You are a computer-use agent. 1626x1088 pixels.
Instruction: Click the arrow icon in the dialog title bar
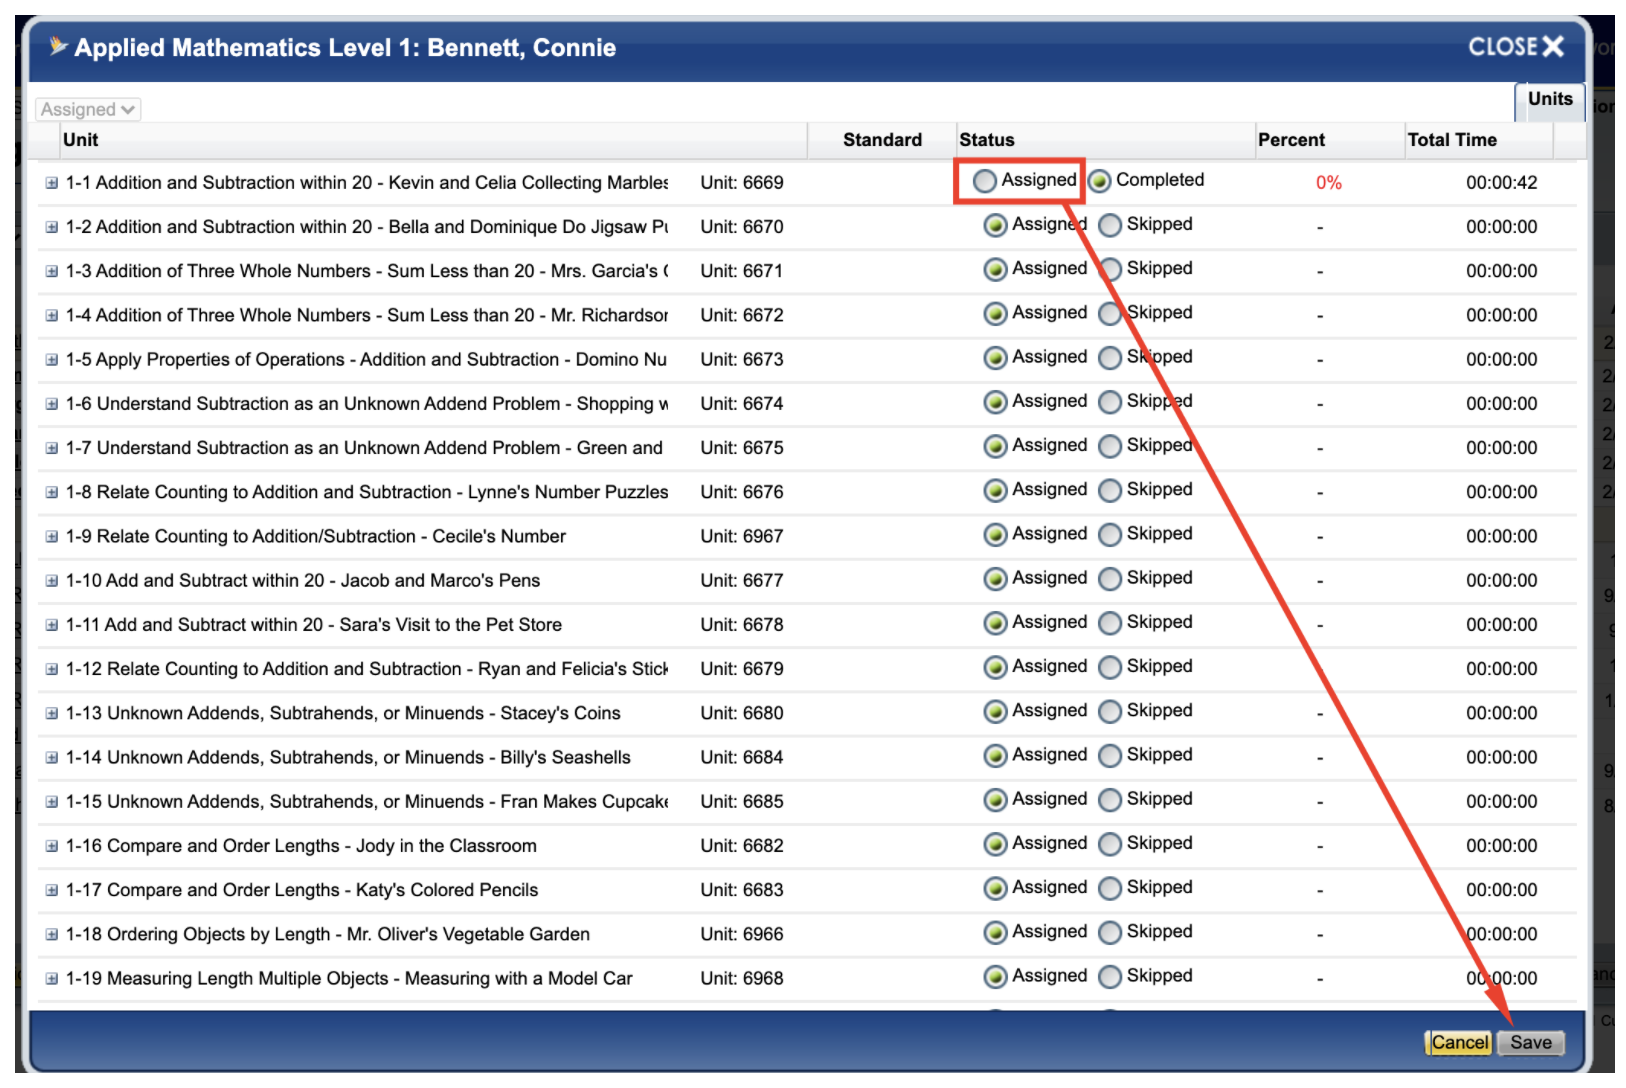[x=58, y=46]
